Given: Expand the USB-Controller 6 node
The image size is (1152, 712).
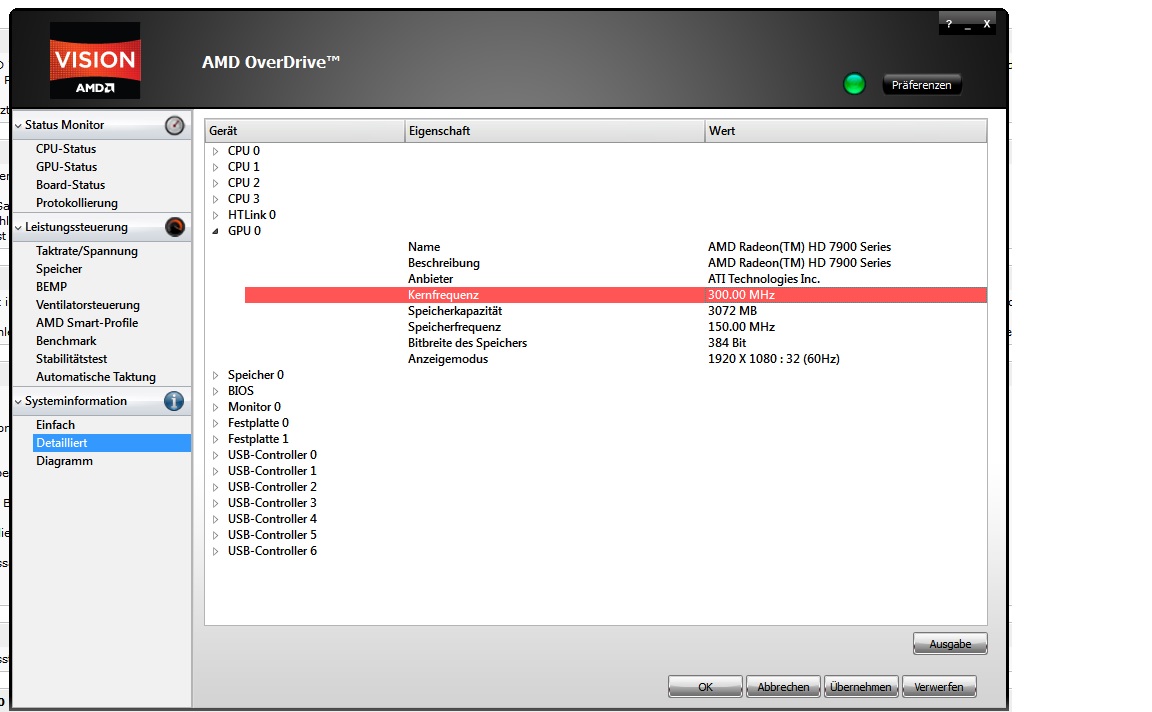Looking at the screenshot, I should click(215, 551).
